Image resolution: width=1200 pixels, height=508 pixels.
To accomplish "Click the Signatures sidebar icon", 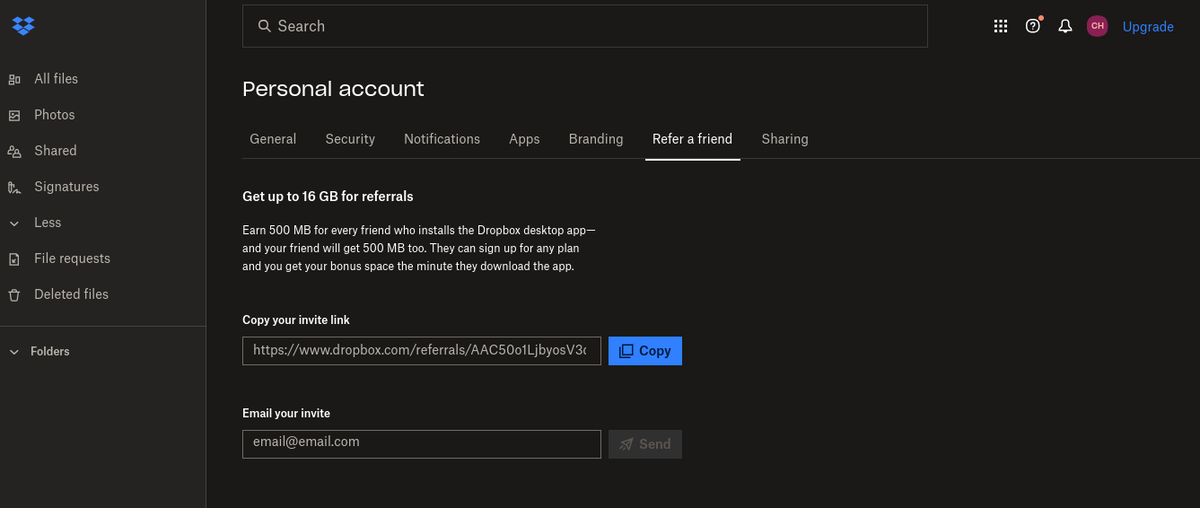I will (14, 187).
